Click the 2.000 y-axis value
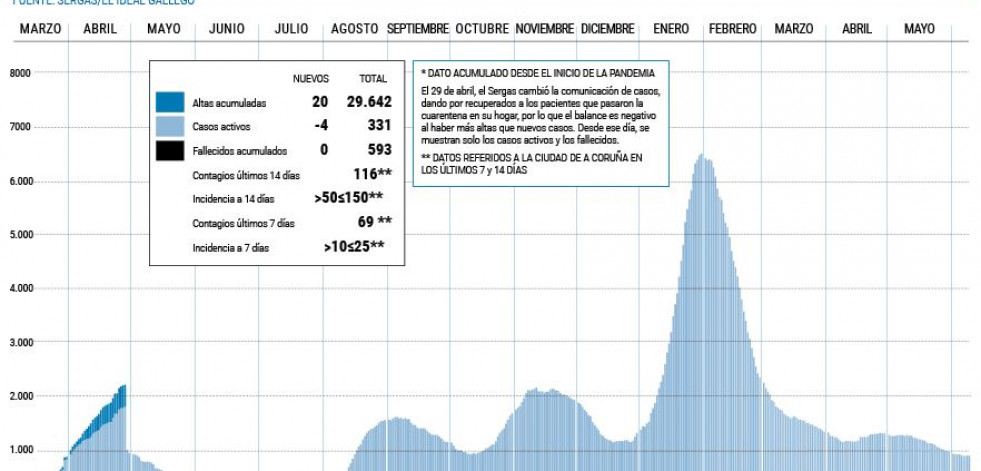 tap(20, 396)
